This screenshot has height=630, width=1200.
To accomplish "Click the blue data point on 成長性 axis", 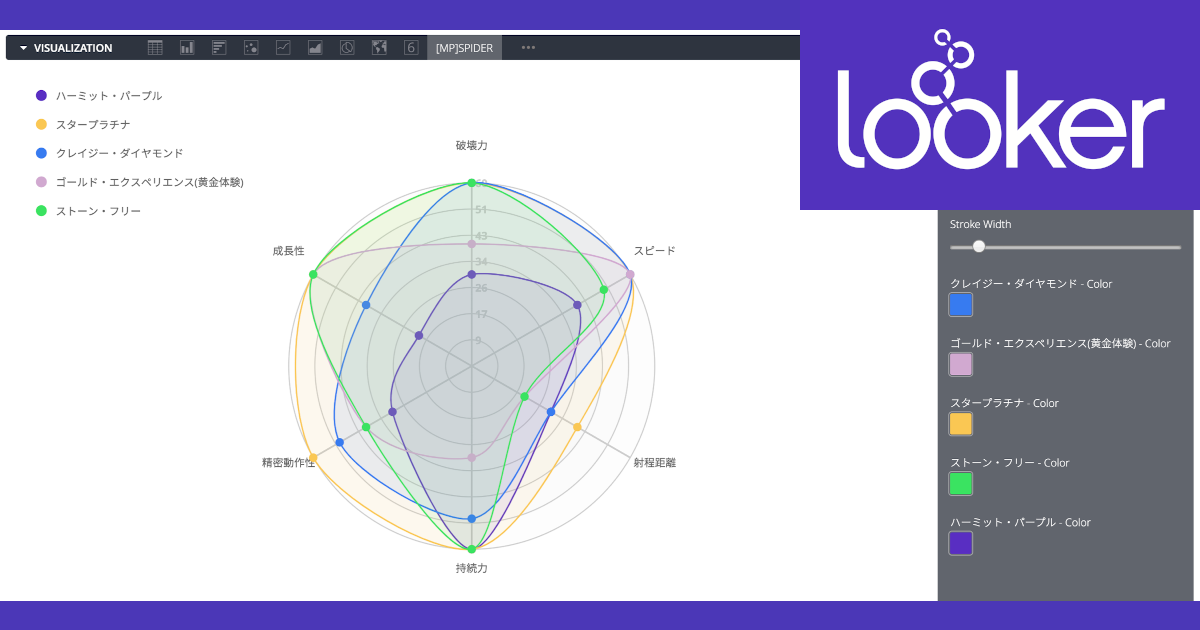I will point(366,305).
